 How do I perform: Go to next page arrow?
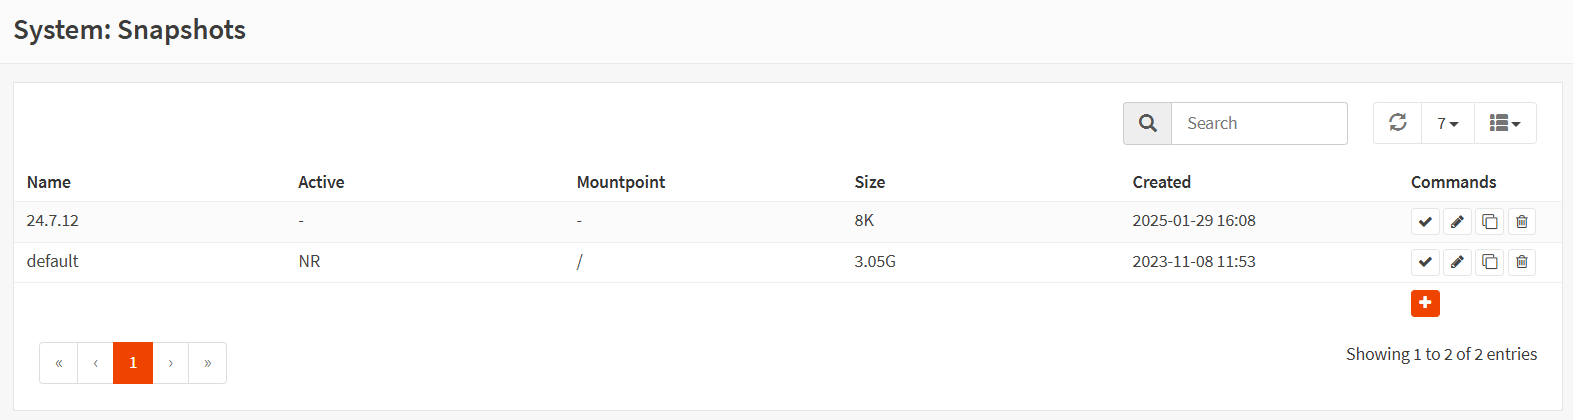coord(171,363)
